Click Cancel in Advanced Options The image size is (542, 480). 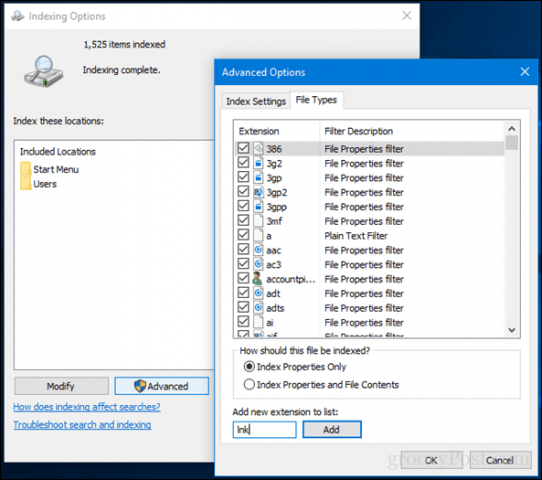point(500,460)
